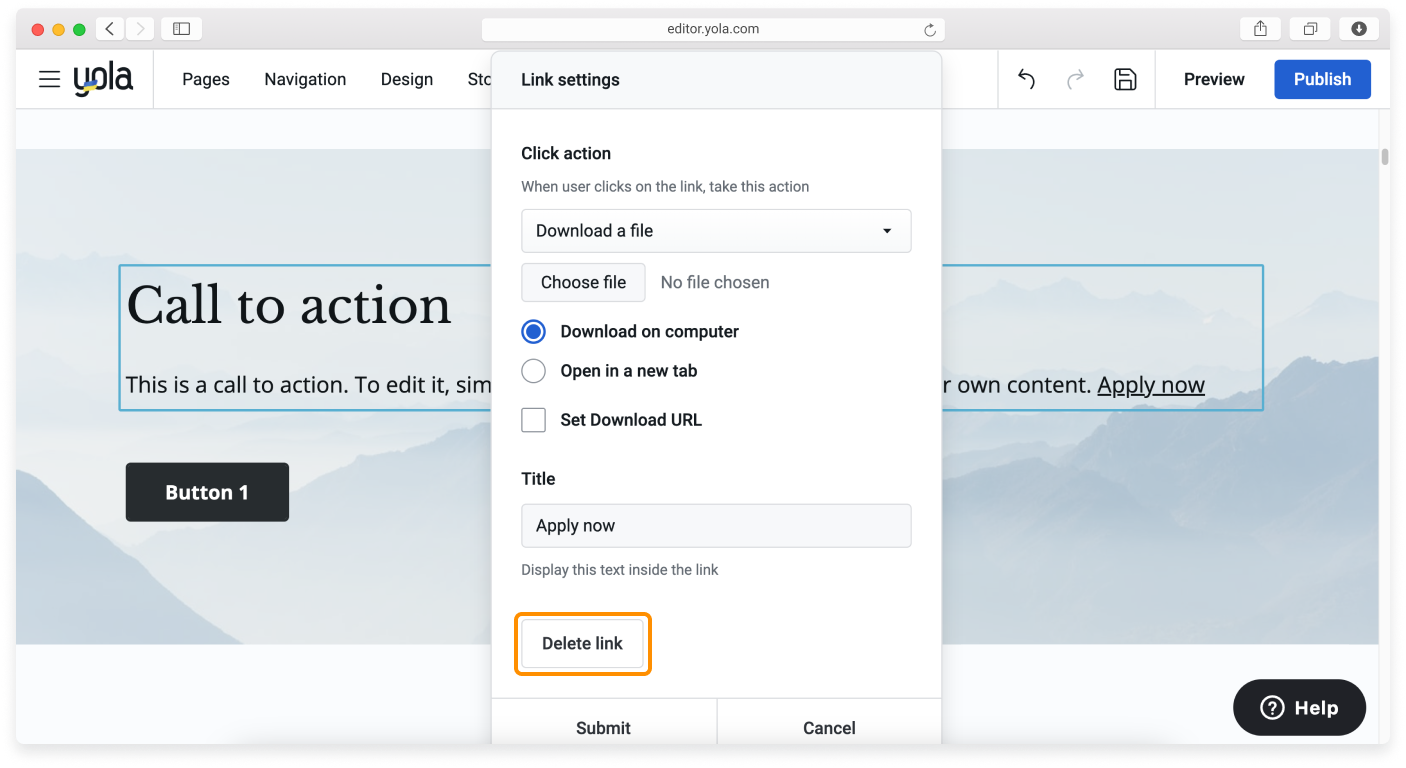This screenshot has height=768, width=1406.
Task: Submit the link settings
Action: coord(604,728)
